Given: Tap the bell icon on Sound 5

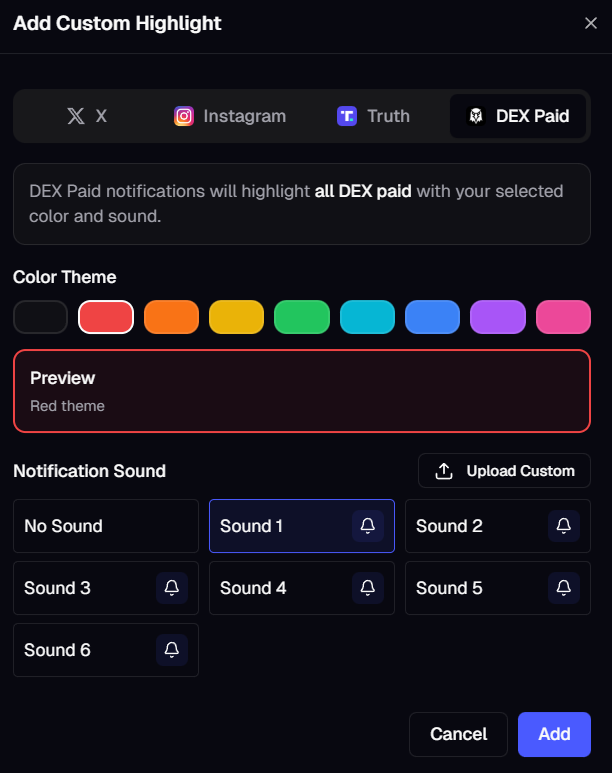Looking at the screenshot, I should coord(564,588).
